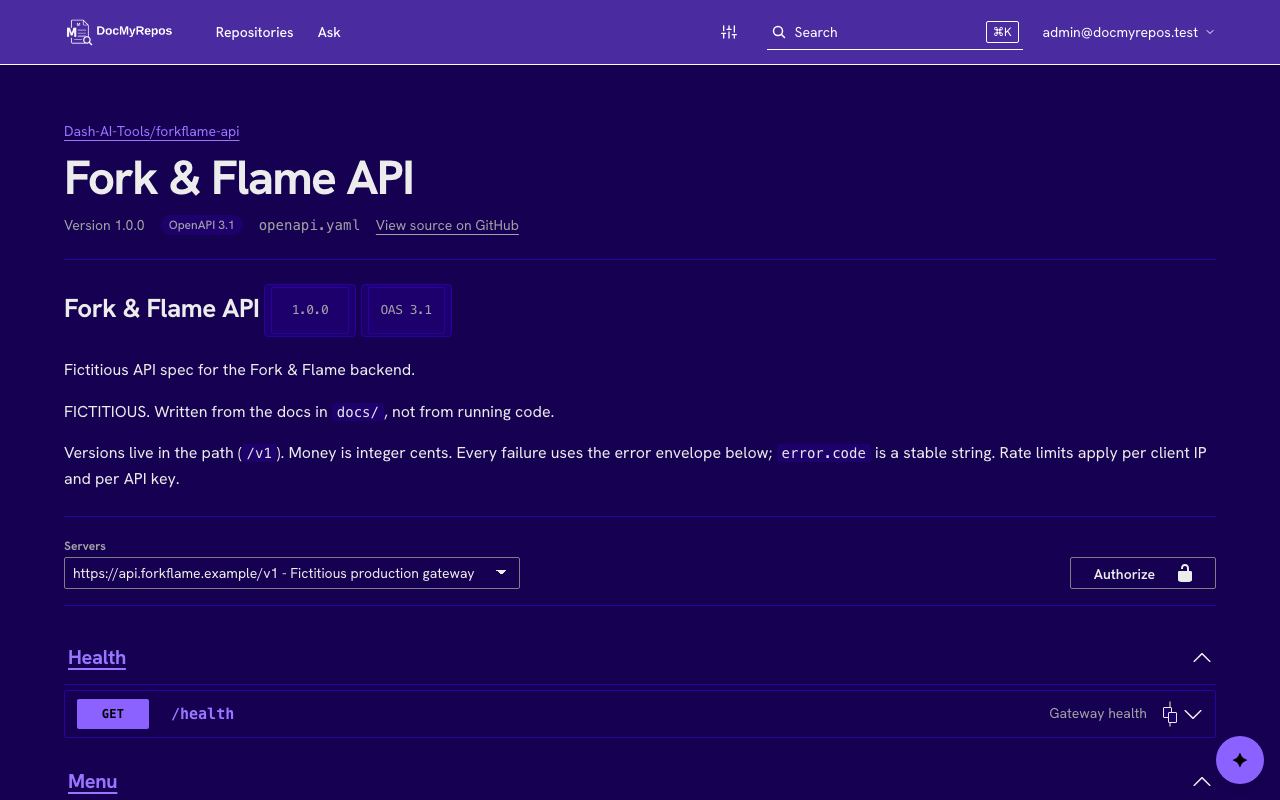This screenshot has width=1280, height=800.
Task: Click the search magnifier icon
Action: tap(779, 32)
